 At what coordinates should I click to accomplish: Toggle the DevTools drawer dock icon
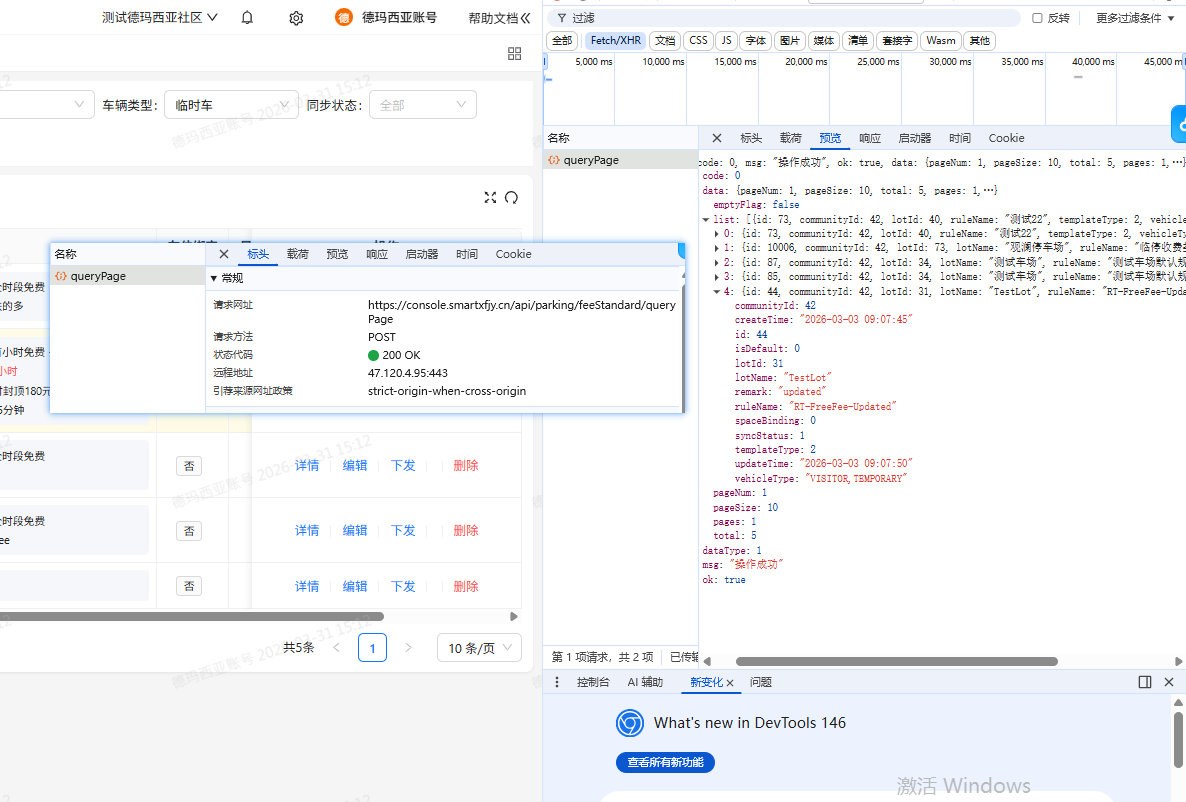point(1145,682)
